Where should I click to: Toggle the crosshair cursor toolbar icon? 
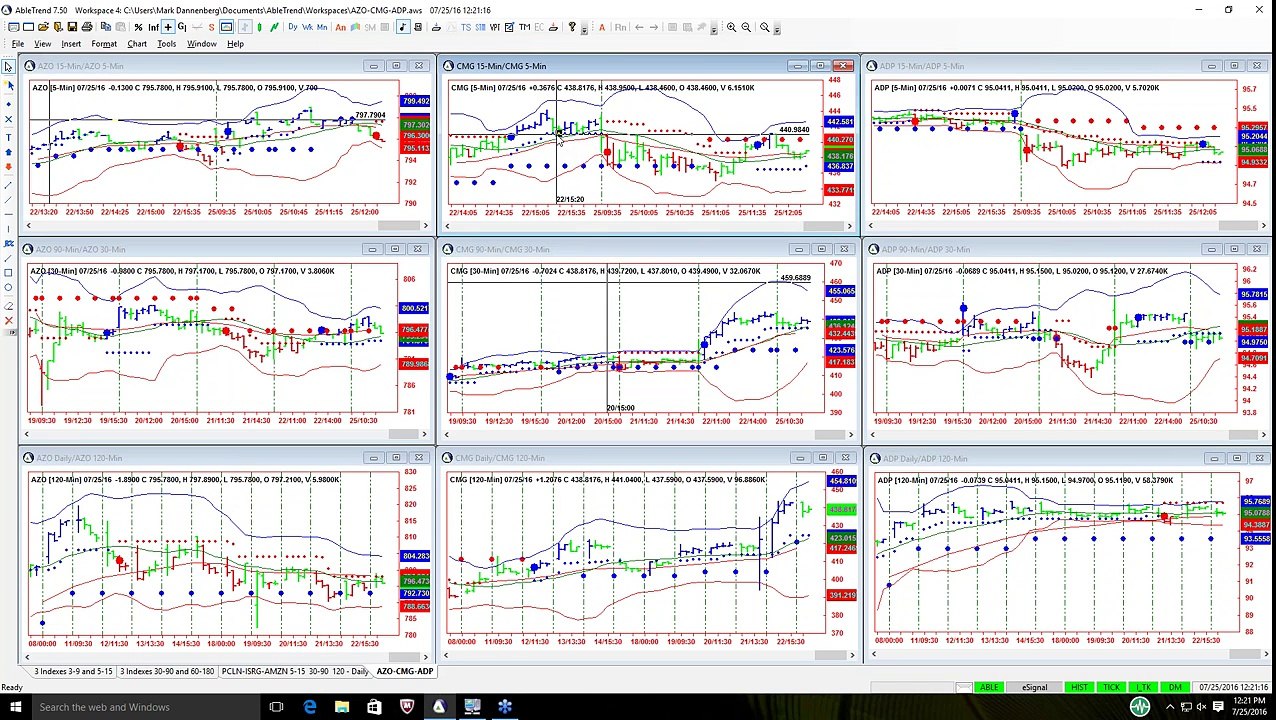pyautogui.click(x=168, y=27)
